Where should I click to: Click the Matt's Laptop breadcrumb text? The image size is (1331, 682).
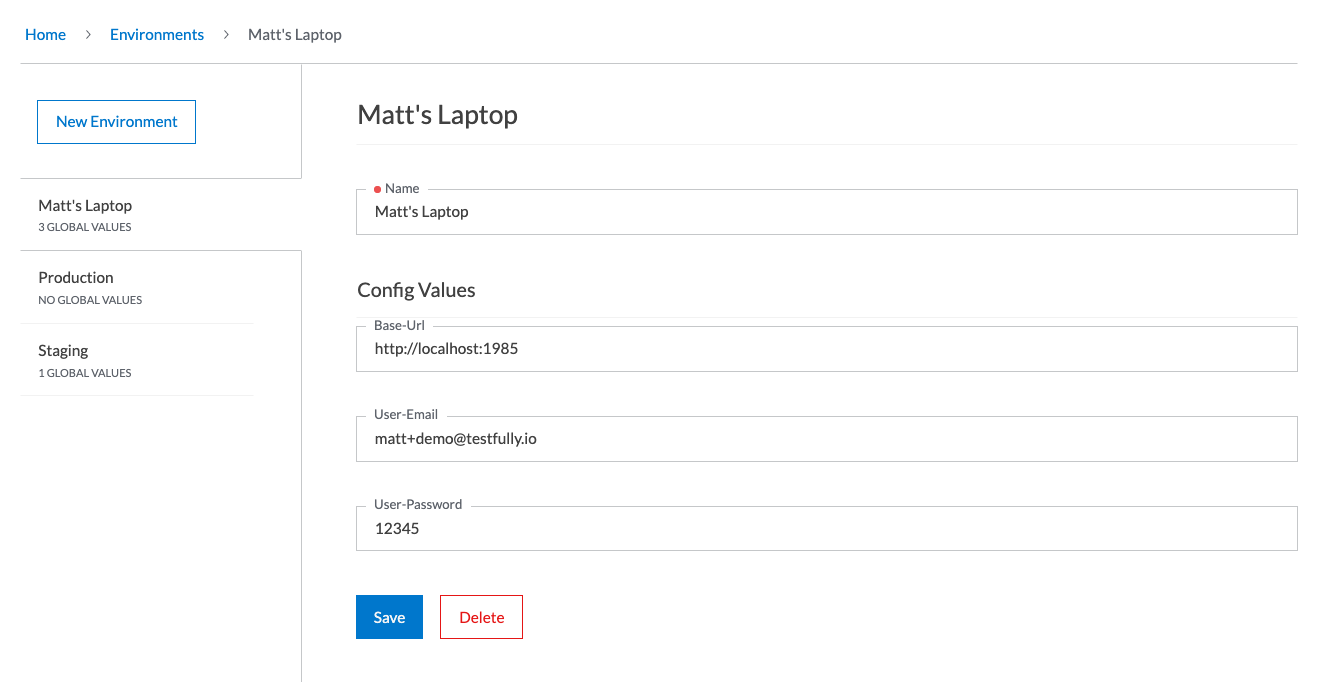(x=295, y=35)
